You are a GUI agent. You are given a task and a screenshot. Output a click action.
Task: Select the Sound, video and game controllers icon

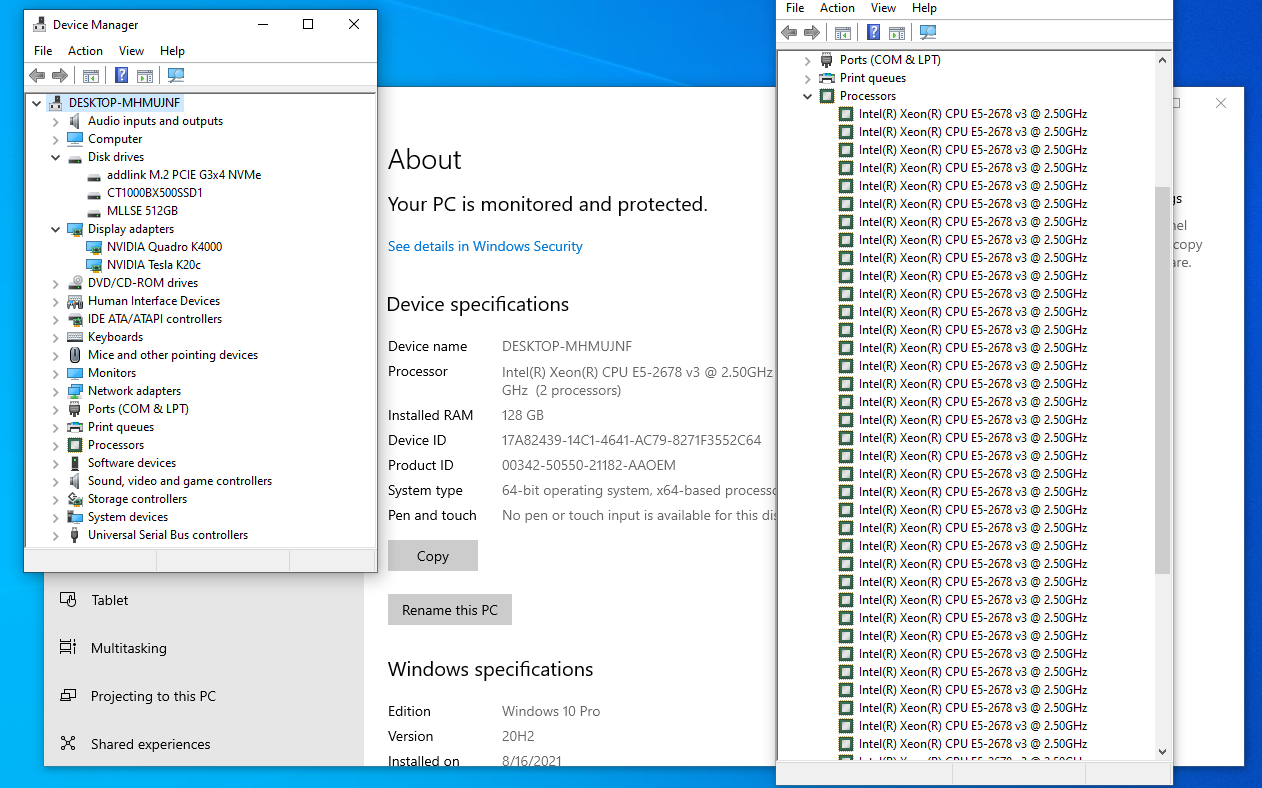pyautogui.click(x=75, y=481)
